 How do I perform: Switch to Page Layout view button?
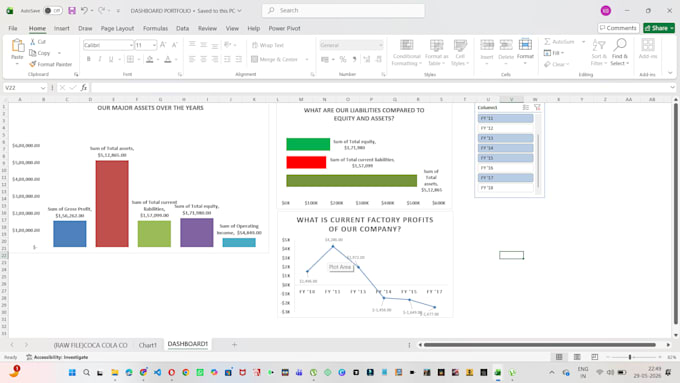click(577, 357)
